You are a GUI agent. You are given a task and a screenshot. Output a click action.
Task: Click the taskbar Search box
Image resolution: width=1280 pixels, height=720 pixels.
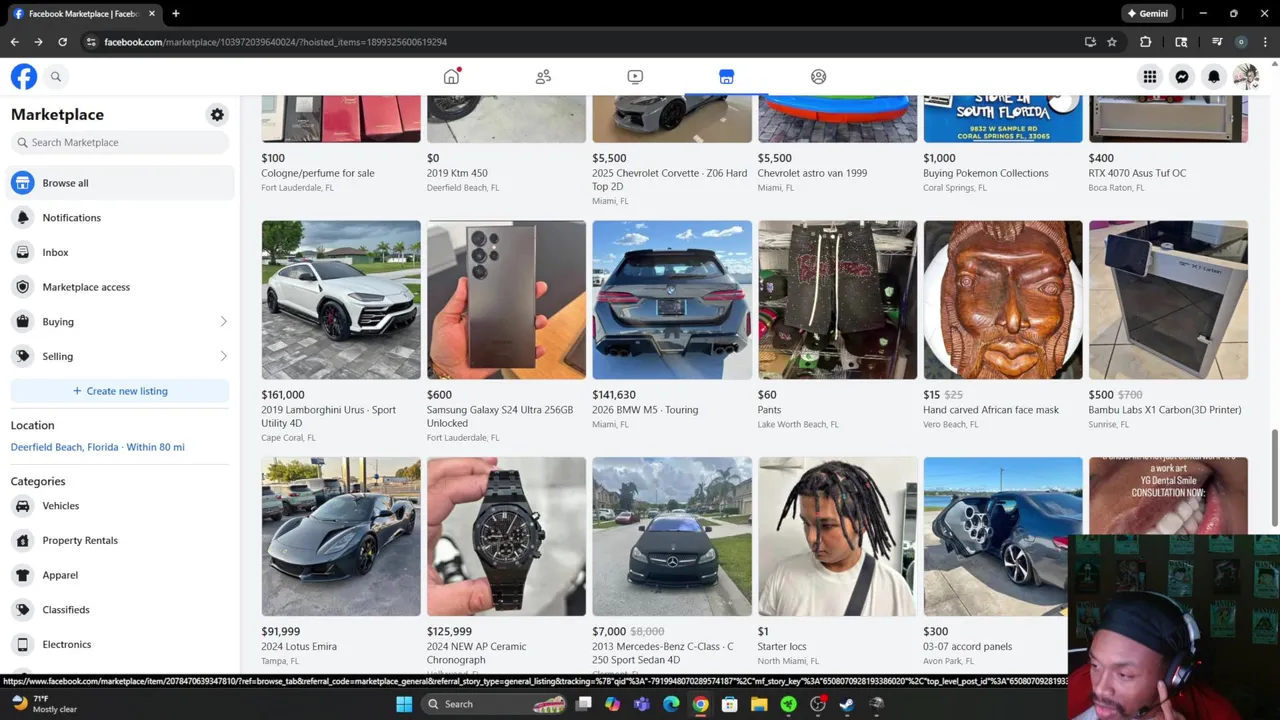[x=493, y=704]
